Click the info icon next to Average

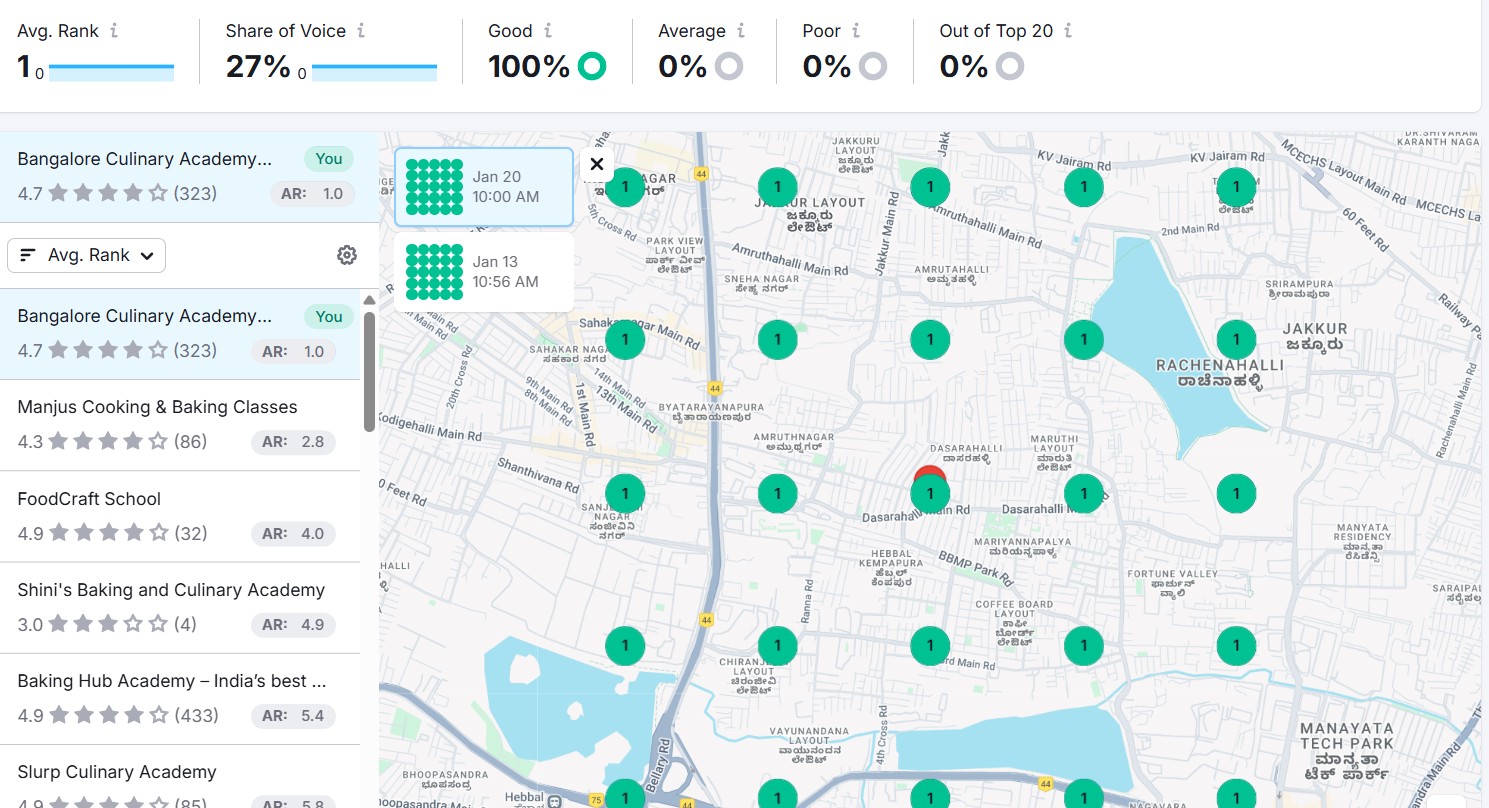[x=740, y=31]
